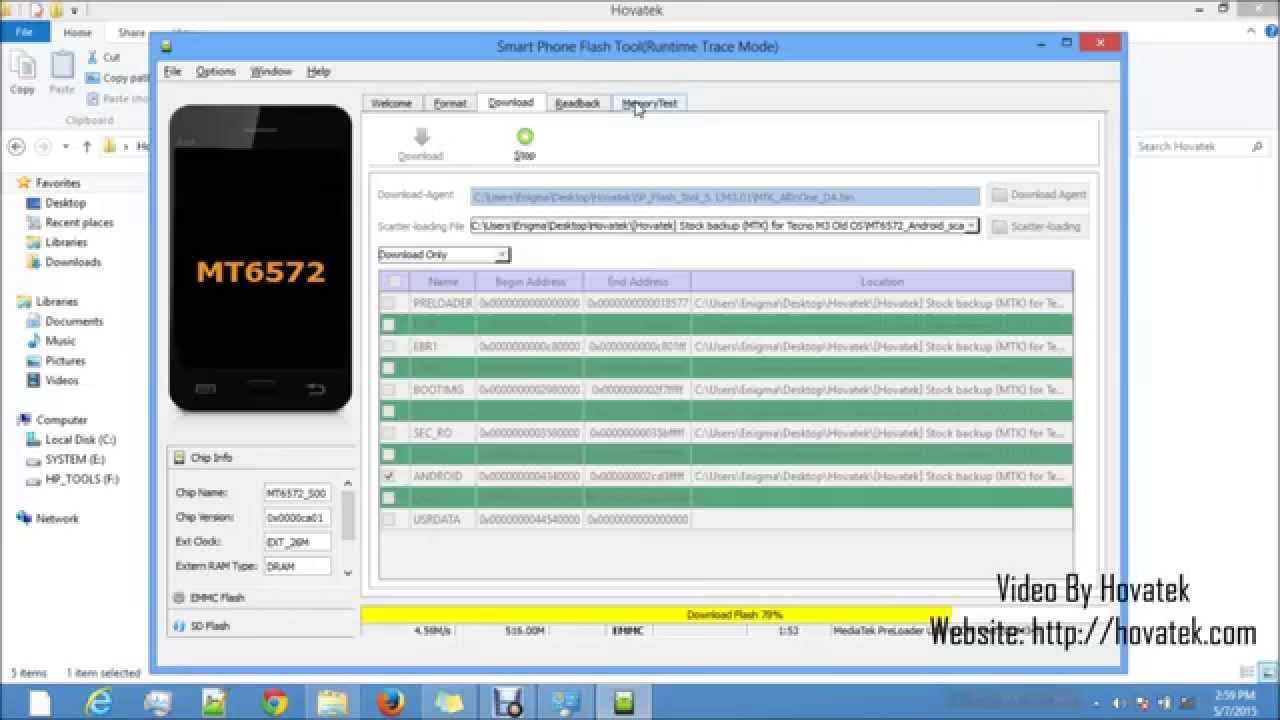Click the EMMC Flash icon
Viewport: 1280px width, 720px height.
pos(179,598)
